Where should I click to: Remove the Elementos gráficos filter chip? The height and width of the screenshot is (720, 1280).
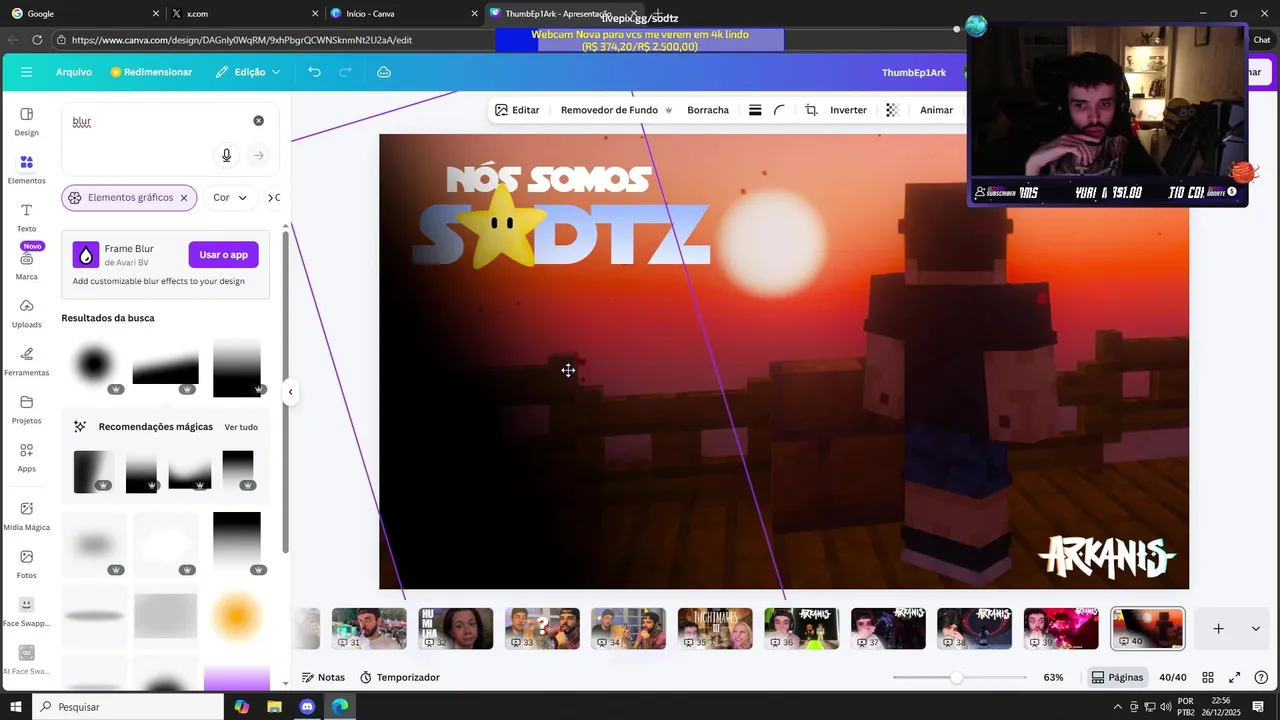coord(183,197)
